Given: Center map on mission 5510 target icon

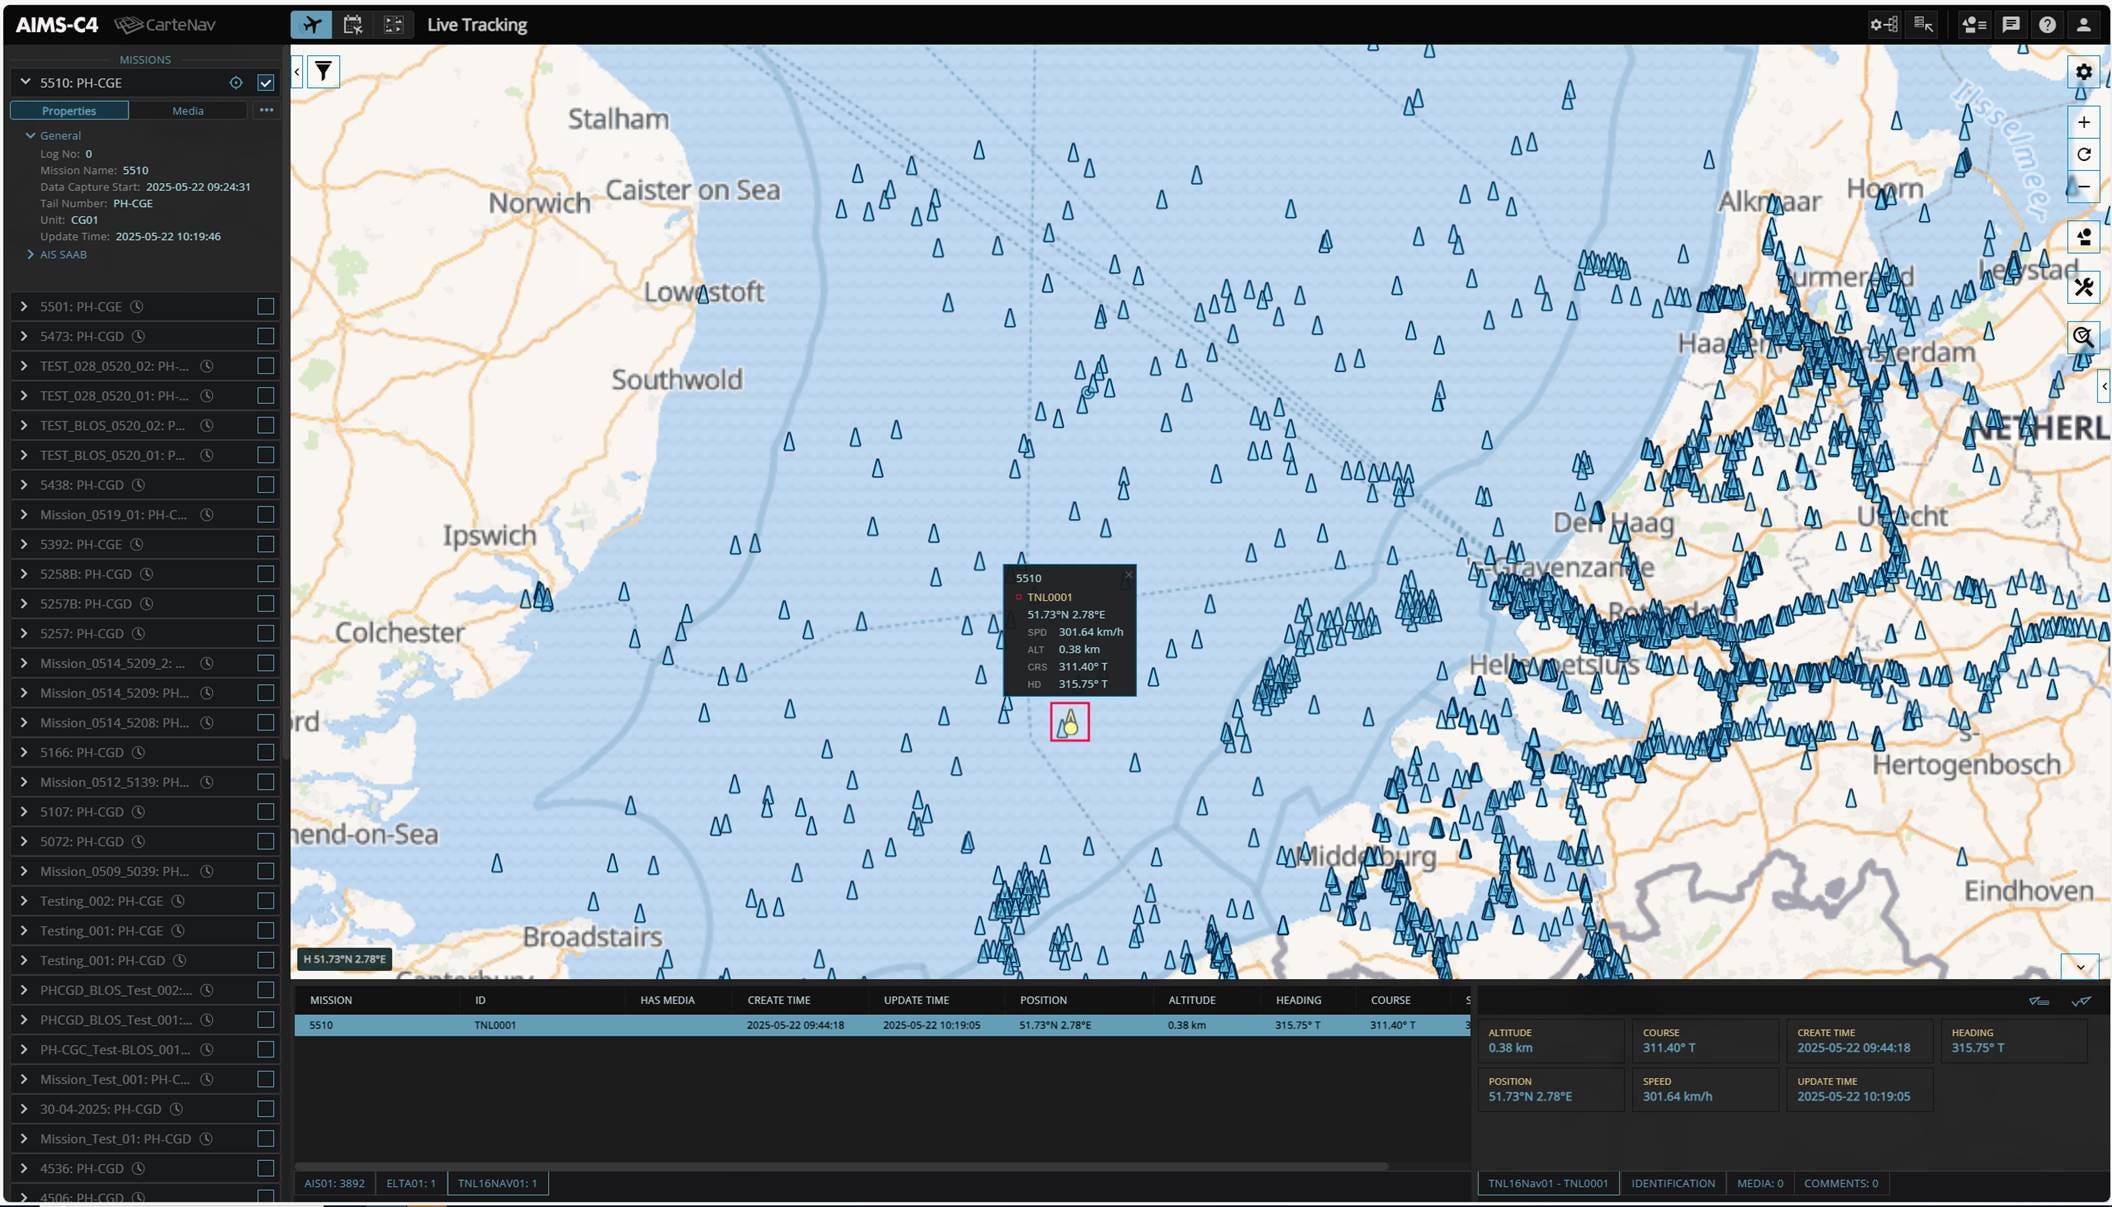Looking at the screenshot, I should (x=236, y=83).
